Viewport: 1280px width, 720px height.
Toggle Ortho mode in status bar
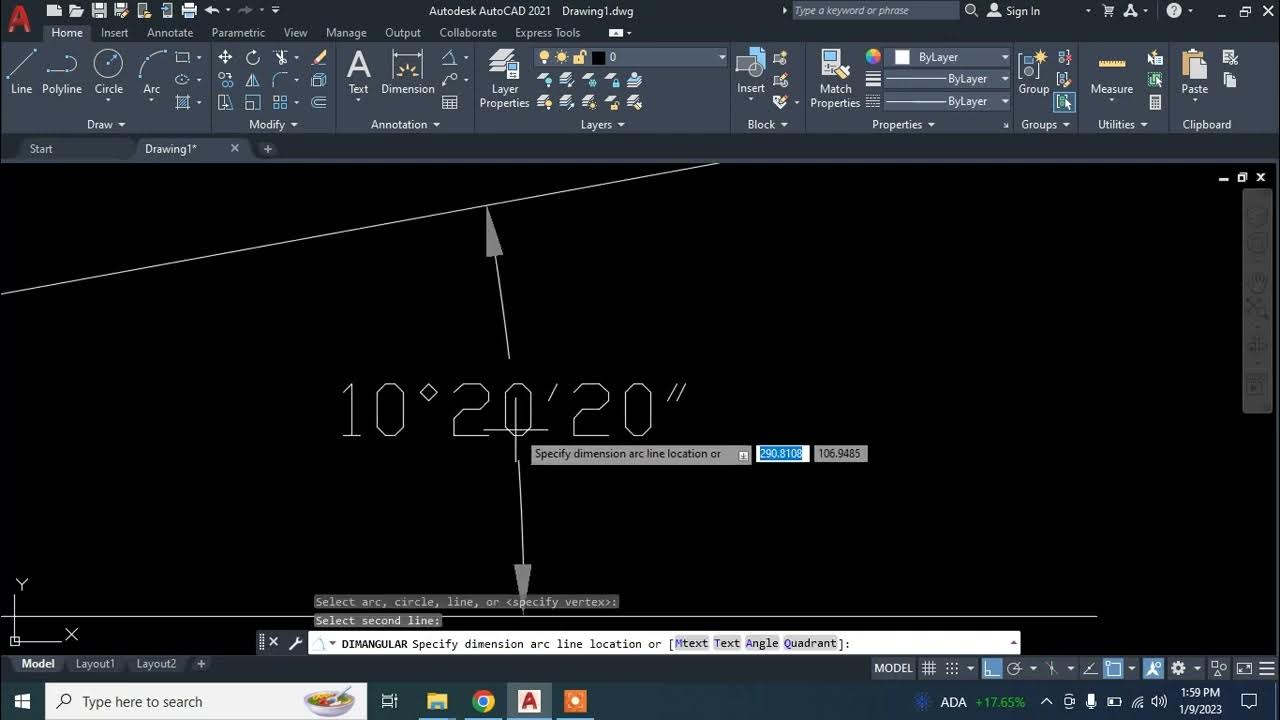tap(991, 668)
